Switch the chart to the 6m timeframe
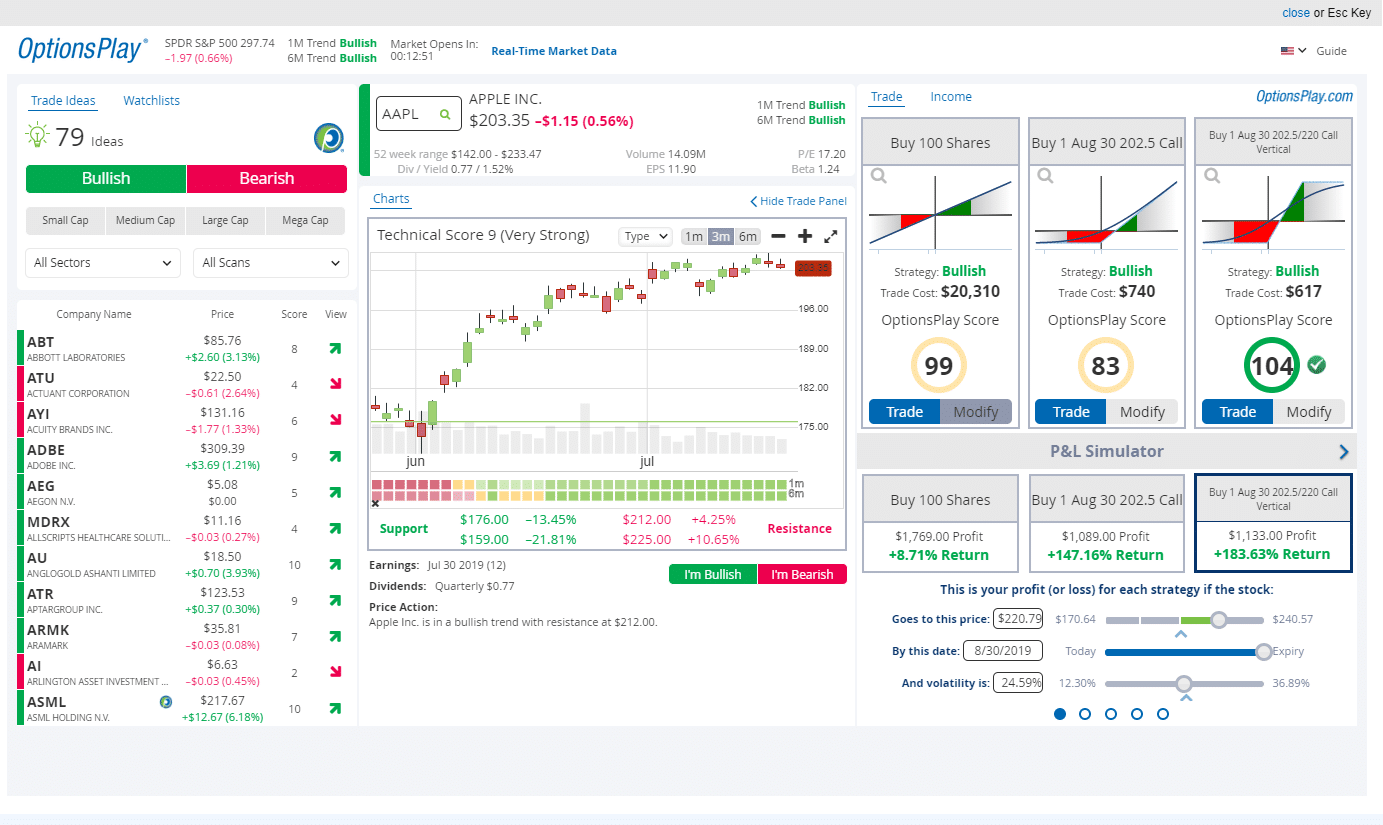This screenshot has width=1383, height=825. [748, 237]
